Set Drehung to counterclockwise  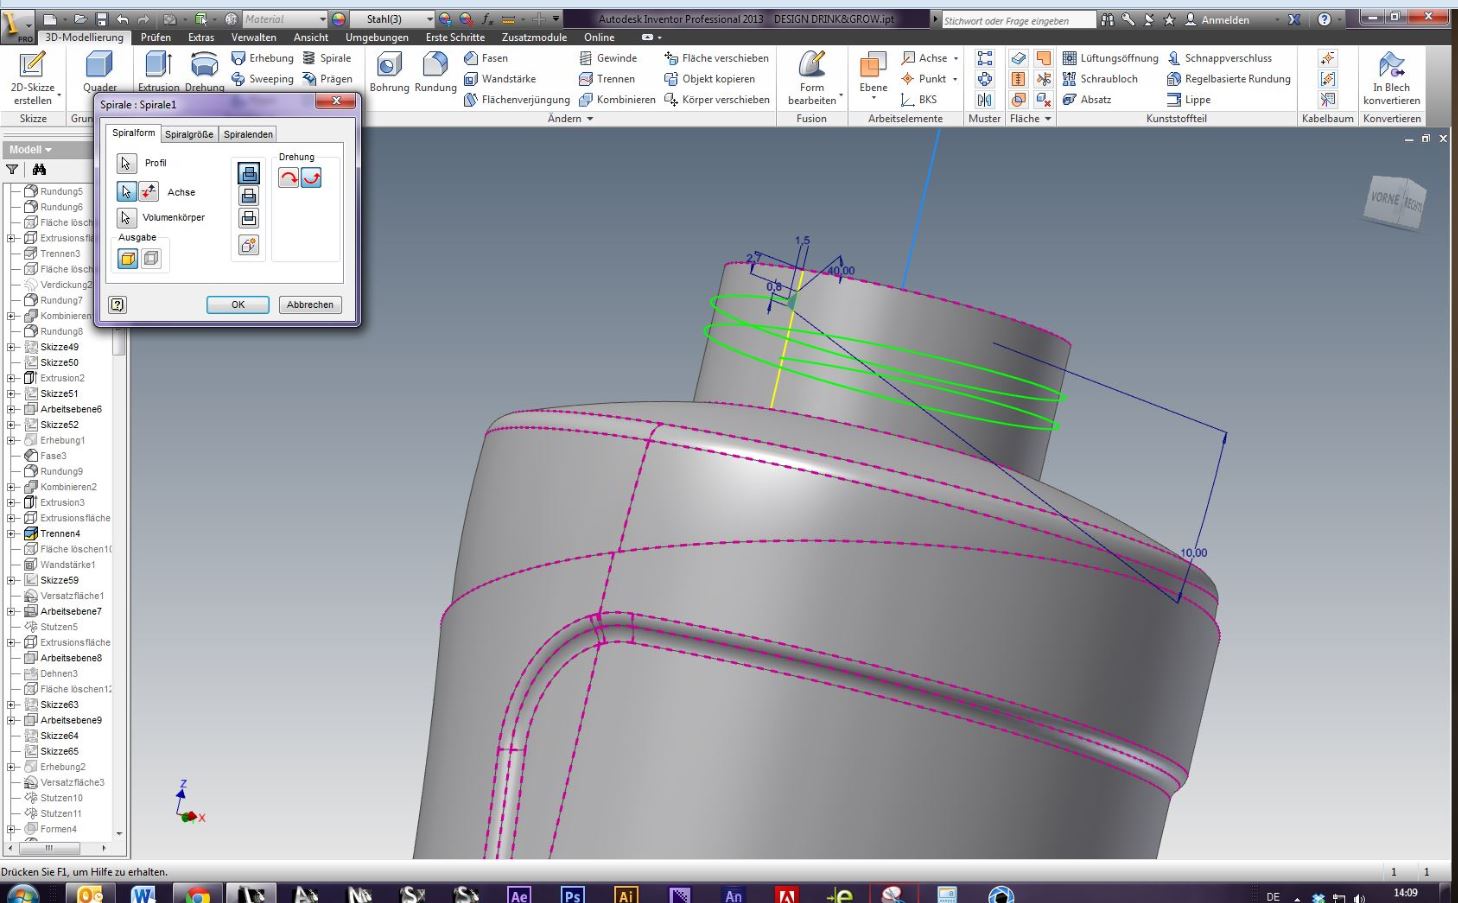tap(311, 178)
